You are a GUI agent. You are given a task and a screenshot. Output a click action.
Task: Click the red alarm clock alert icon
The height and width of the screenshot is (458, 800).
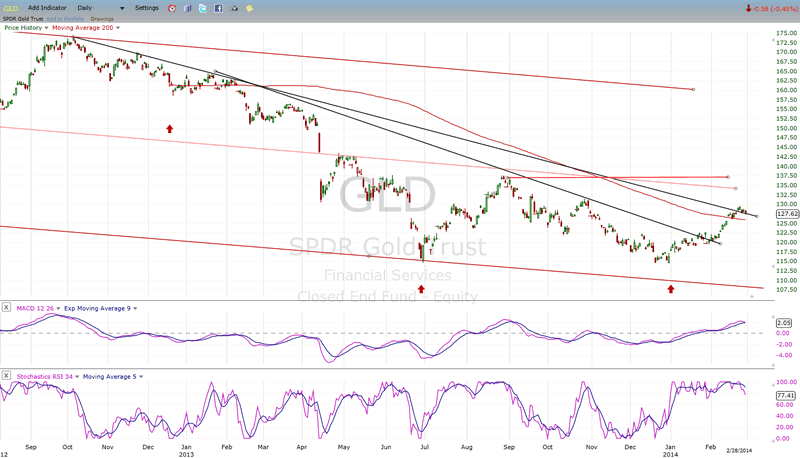tap(171, 8)
